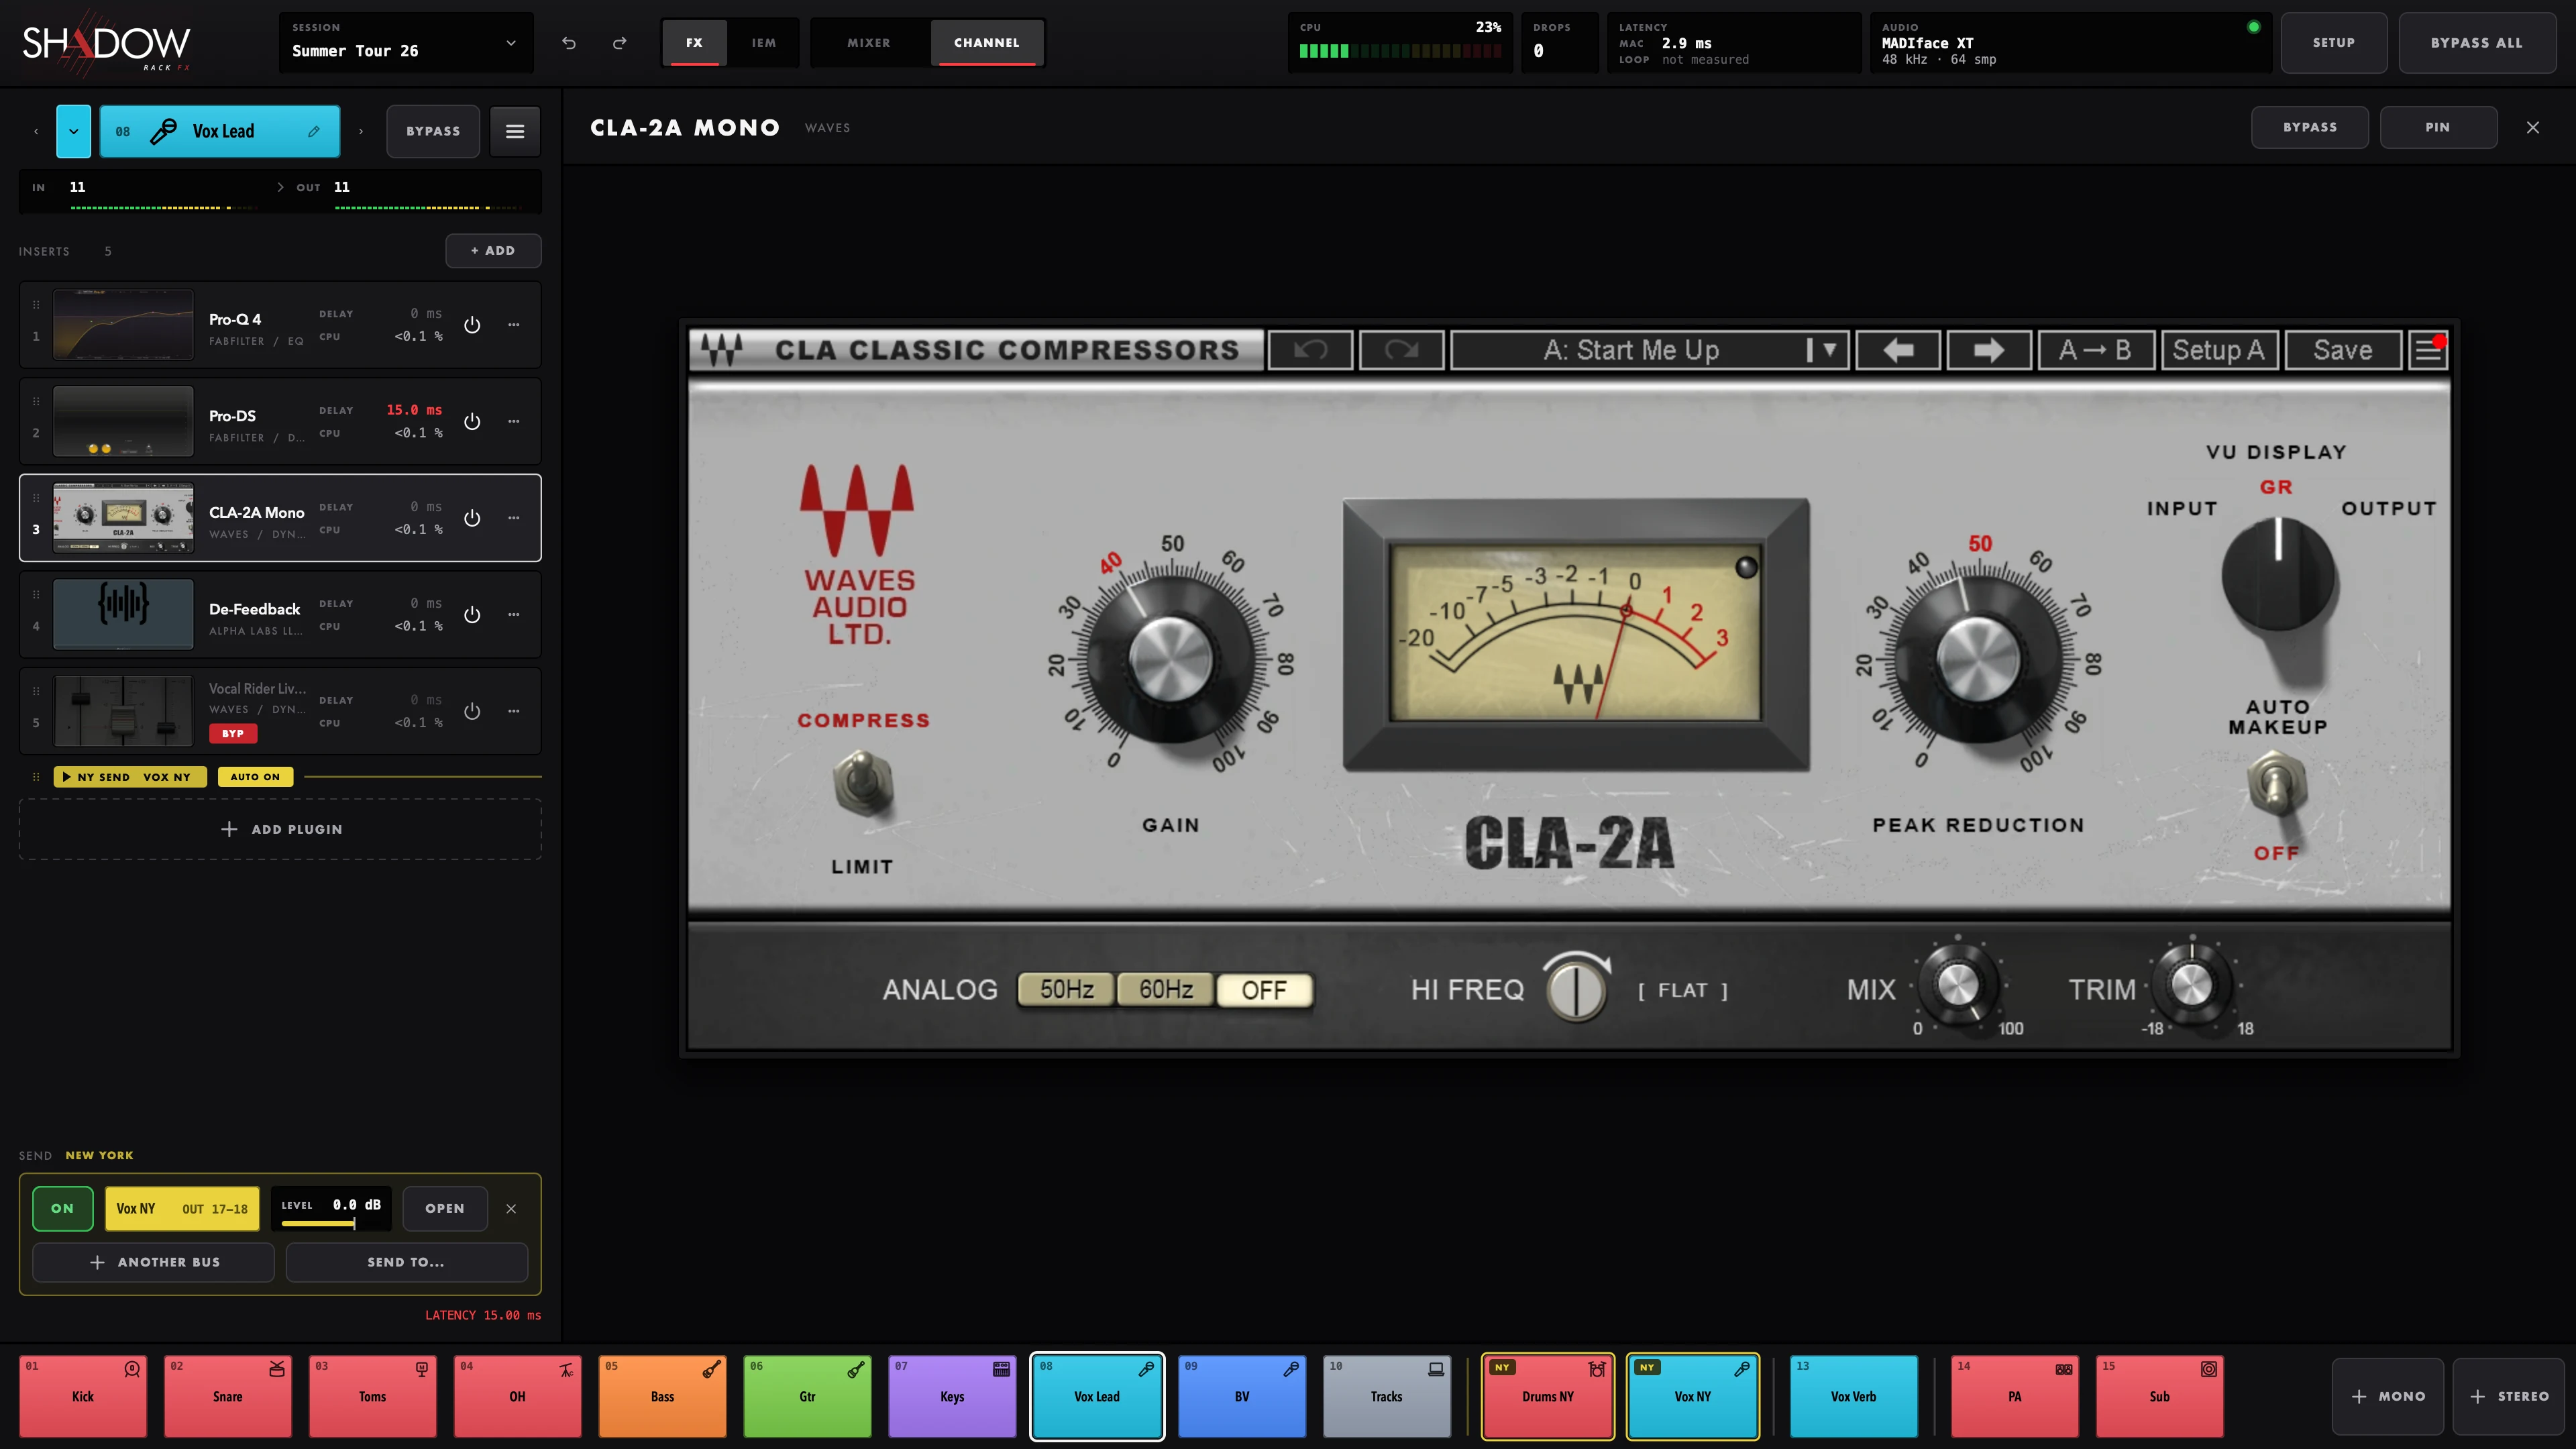Viewport: 2576px width, 1449px height.
Task: Switch to the IEM tab
Action: (764, 43)
